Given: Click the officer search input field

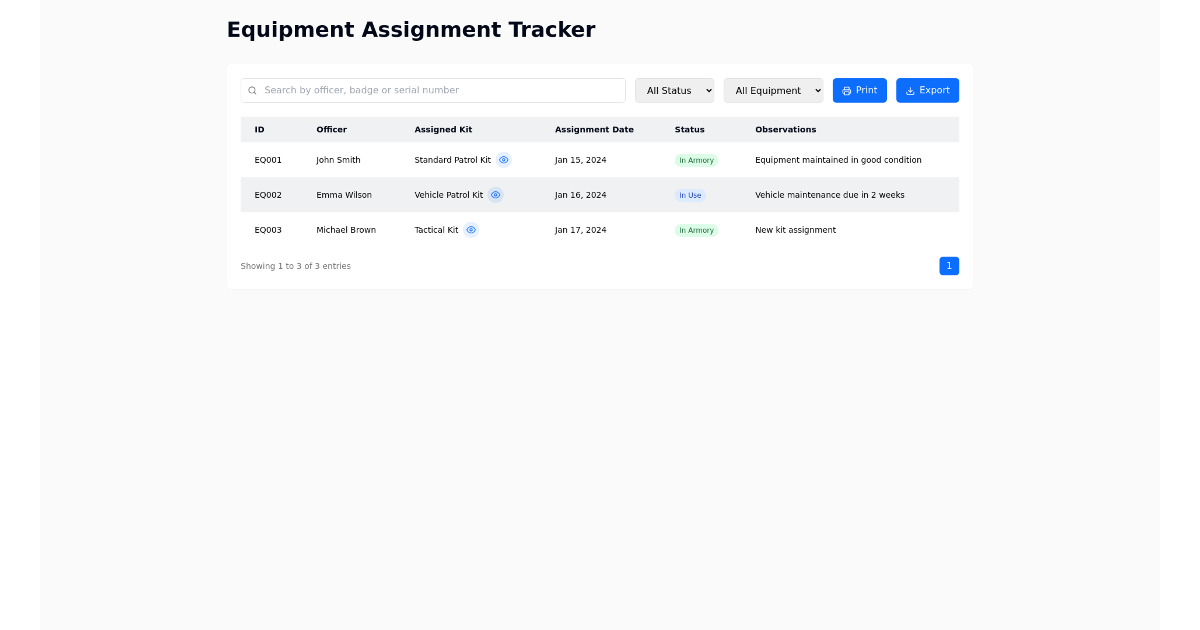Looking at the screenshot, I should [432, 90].
